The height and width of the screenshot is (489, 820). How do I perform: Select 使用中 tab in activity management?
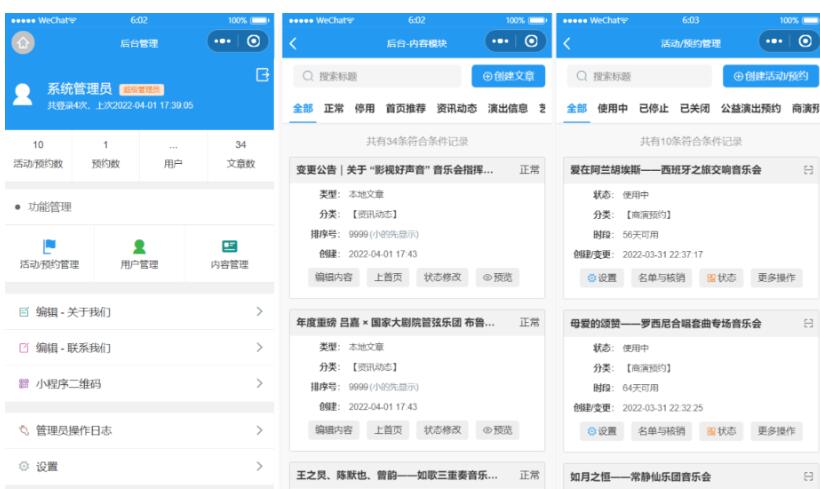612,108
